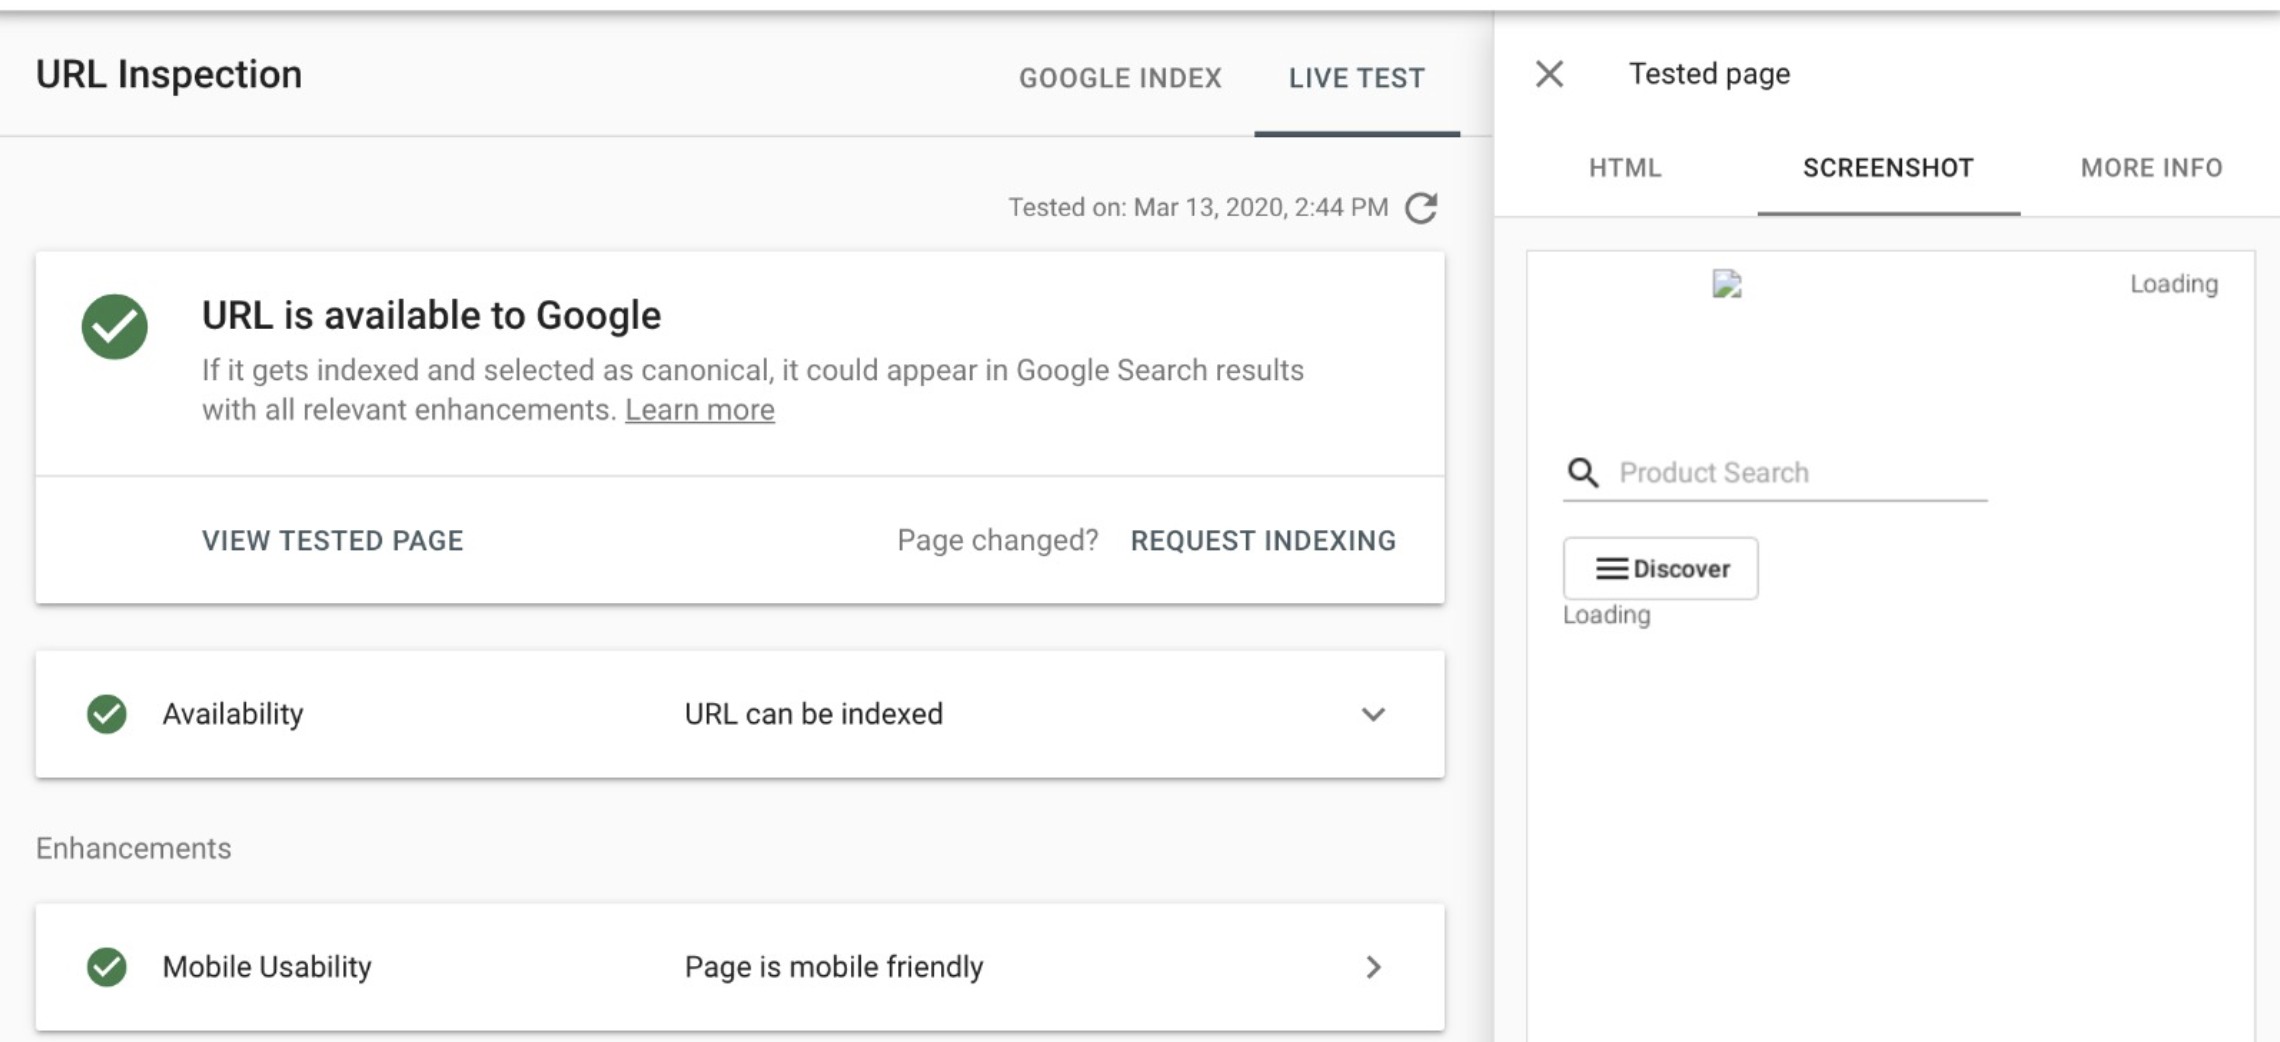Click the broken image placeholder in screenshot
Image resolution: width=2280 pixels, height=1042 pixels.
(1727, 285)
